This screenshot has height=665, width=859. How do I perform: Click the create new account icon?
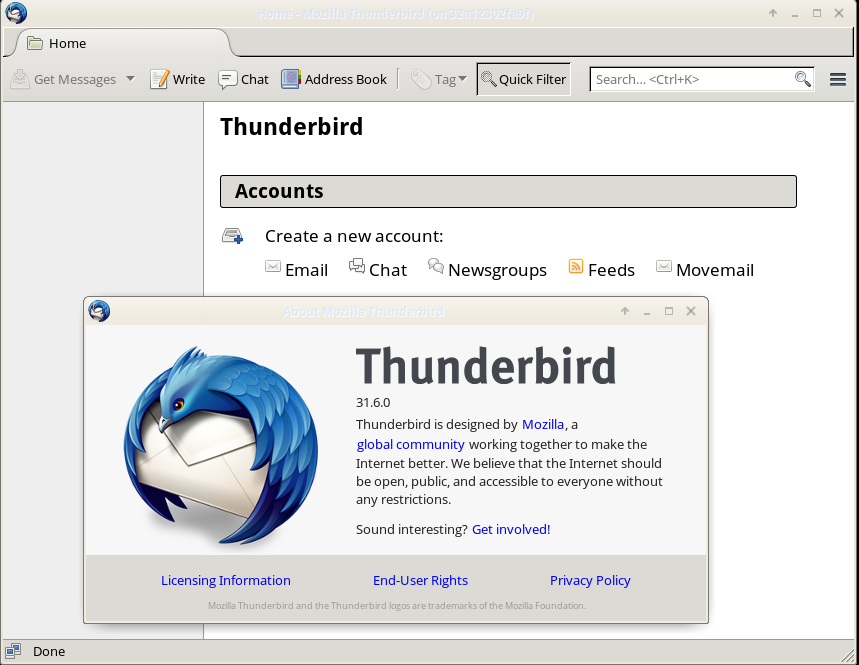[232, 235]
